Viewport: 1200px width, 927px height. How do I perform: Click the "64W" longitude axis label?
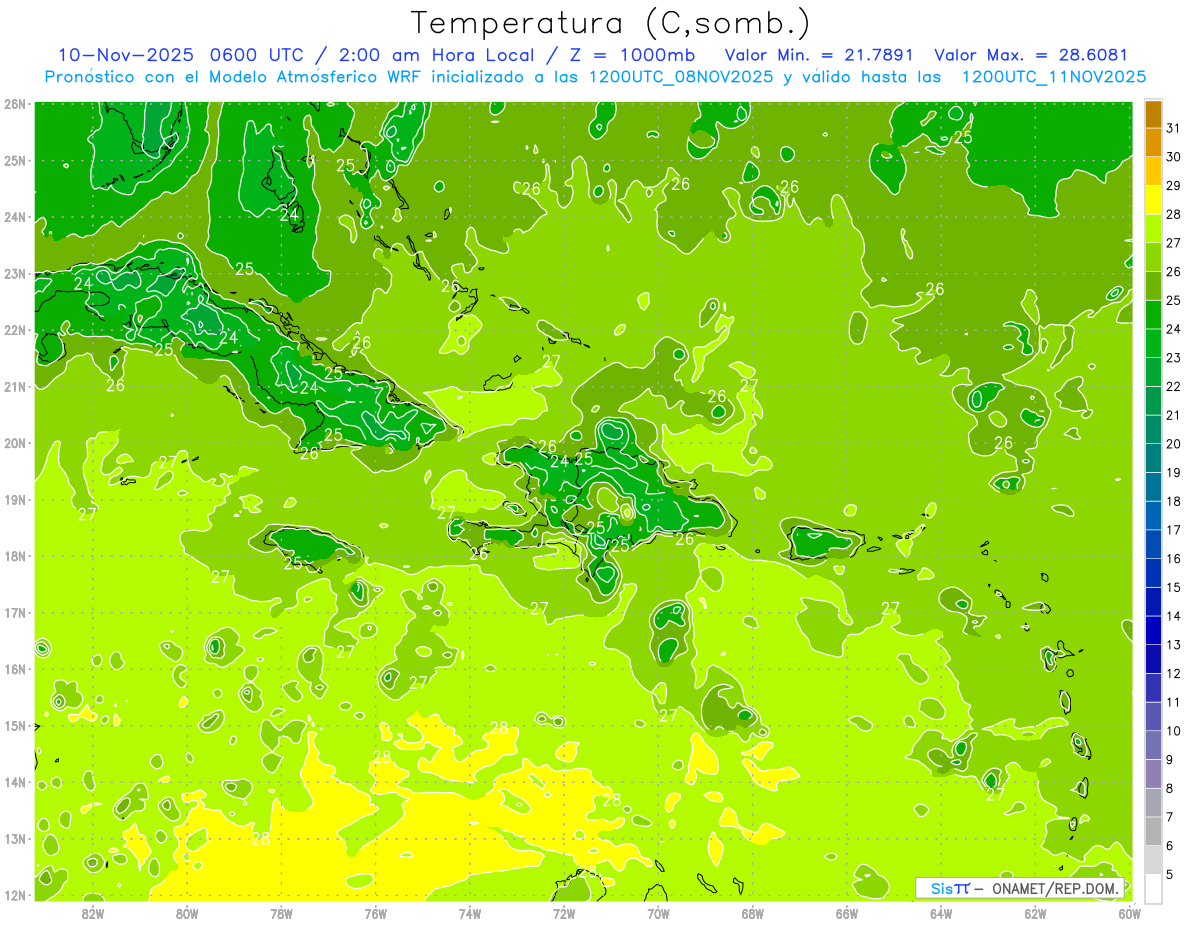click(x=941, y=914)
